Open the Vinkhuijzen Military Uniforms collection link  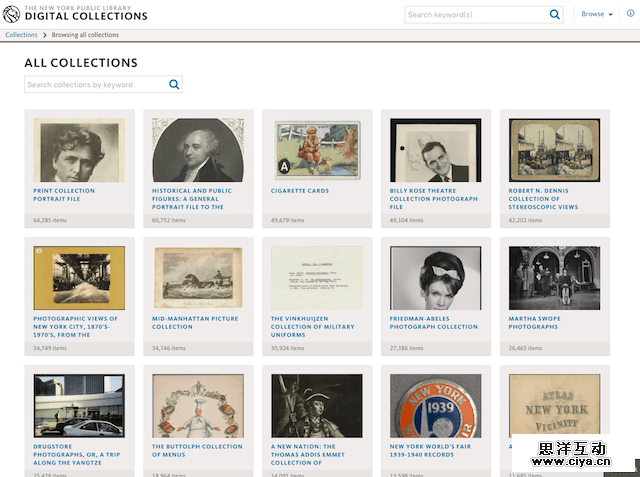(x=313, y=326)
